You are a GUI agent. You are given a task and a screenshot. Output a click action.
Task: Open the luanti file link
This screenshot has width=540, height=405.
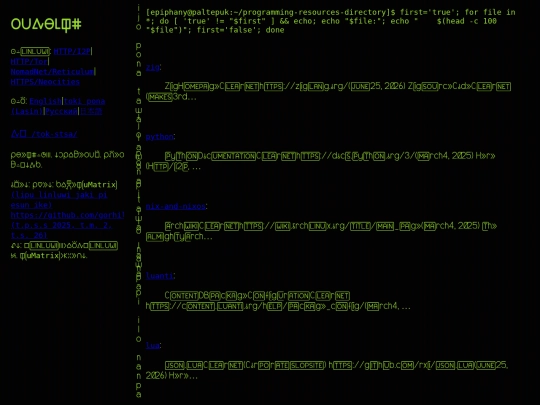[x=159, y=276]
